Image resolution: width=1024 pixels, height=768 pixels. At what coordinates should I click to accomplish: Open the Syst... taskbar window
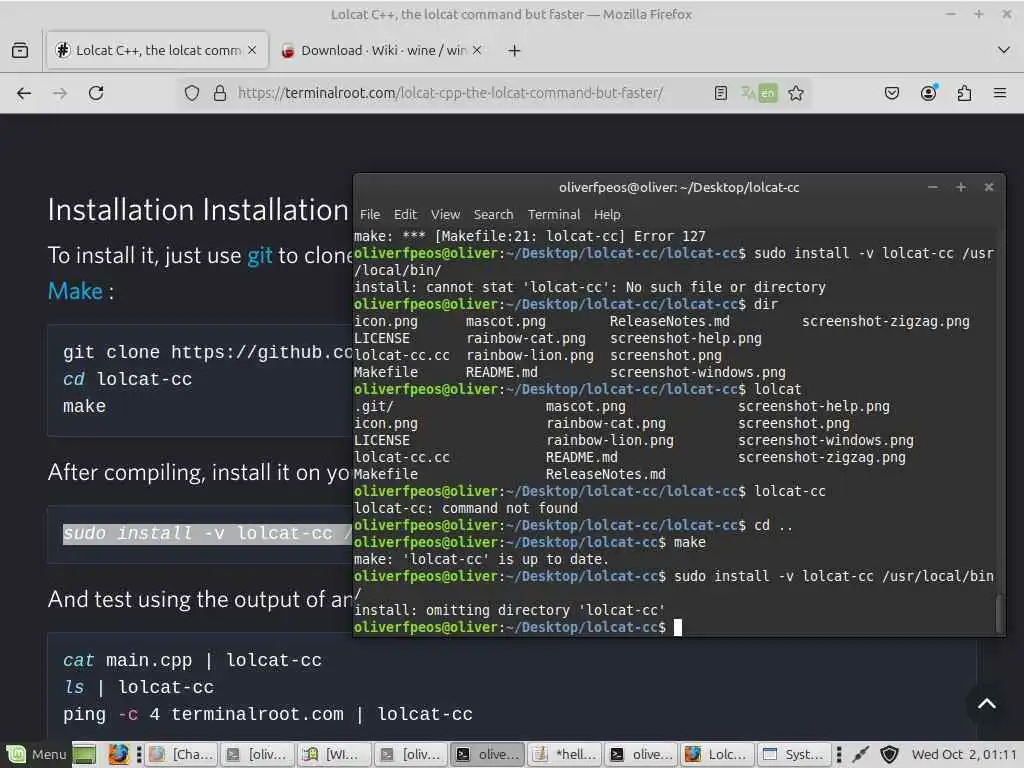tap(794, 754)
